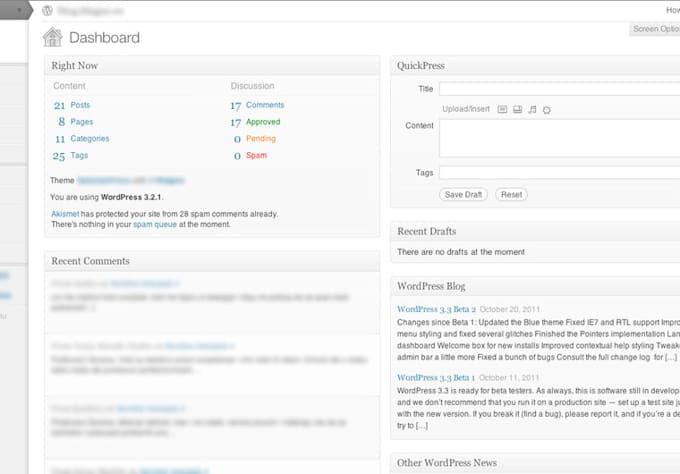Insert video via QuickPress upload icon
The image size is (680, 474).
tap(517, 109)
